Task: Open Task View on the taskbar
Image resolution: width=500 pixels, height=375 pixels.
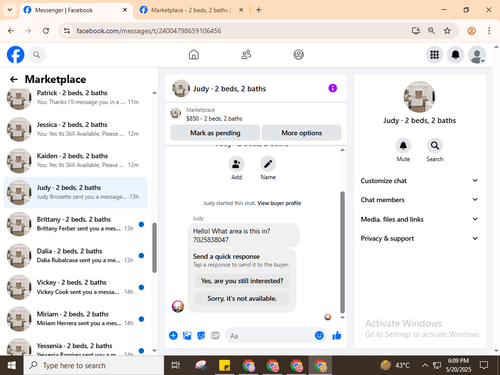Action: [x=176, y=365]
